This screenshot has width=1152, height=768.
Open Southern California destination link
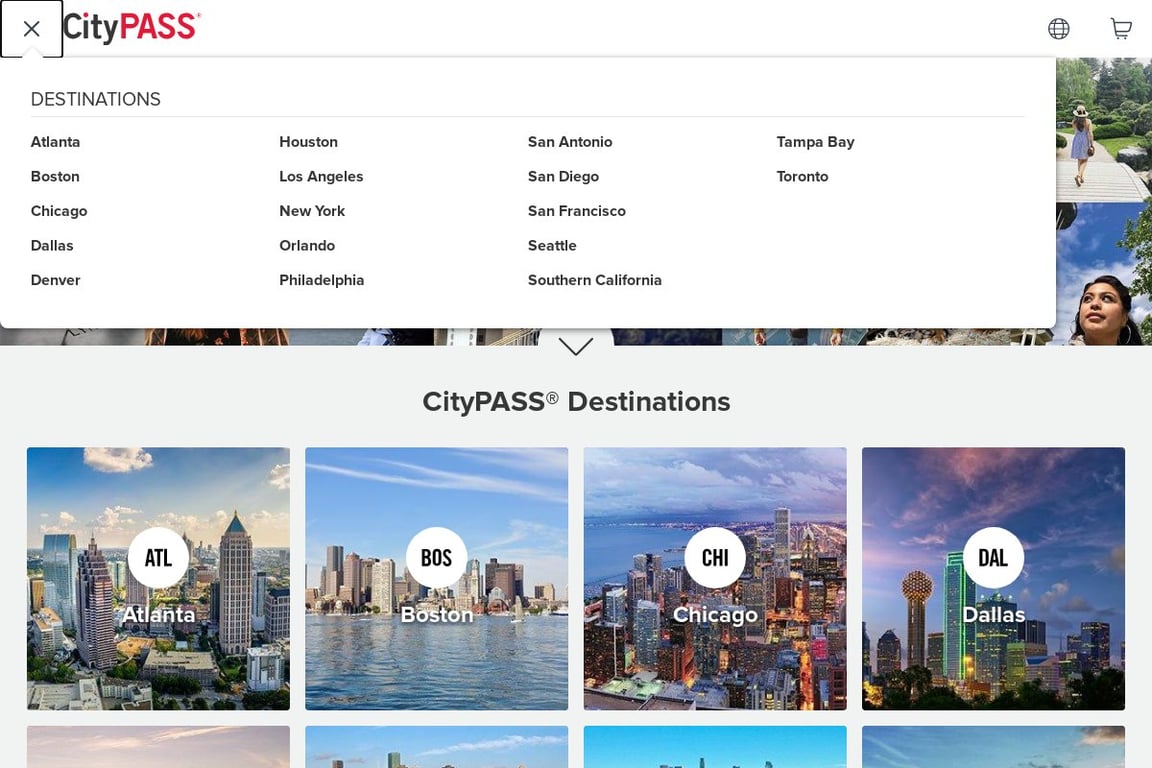pos(595,280)
